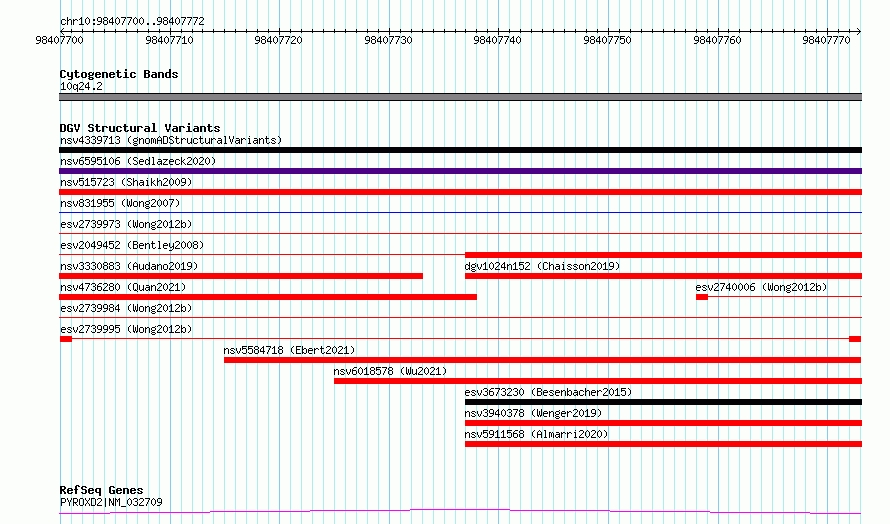Open variant esv3673230 (Besenbacher2015) label
The image size is (890, 524).
click(548, 392)
